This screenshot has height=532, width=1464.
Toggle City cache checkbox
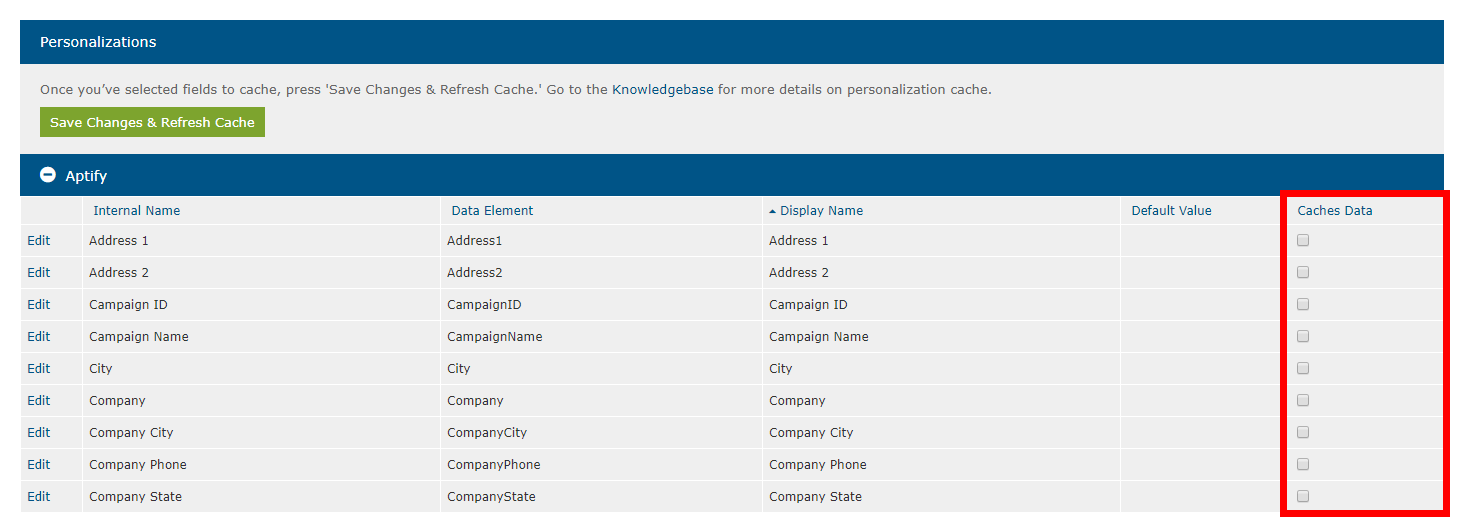coord(1303,368)
